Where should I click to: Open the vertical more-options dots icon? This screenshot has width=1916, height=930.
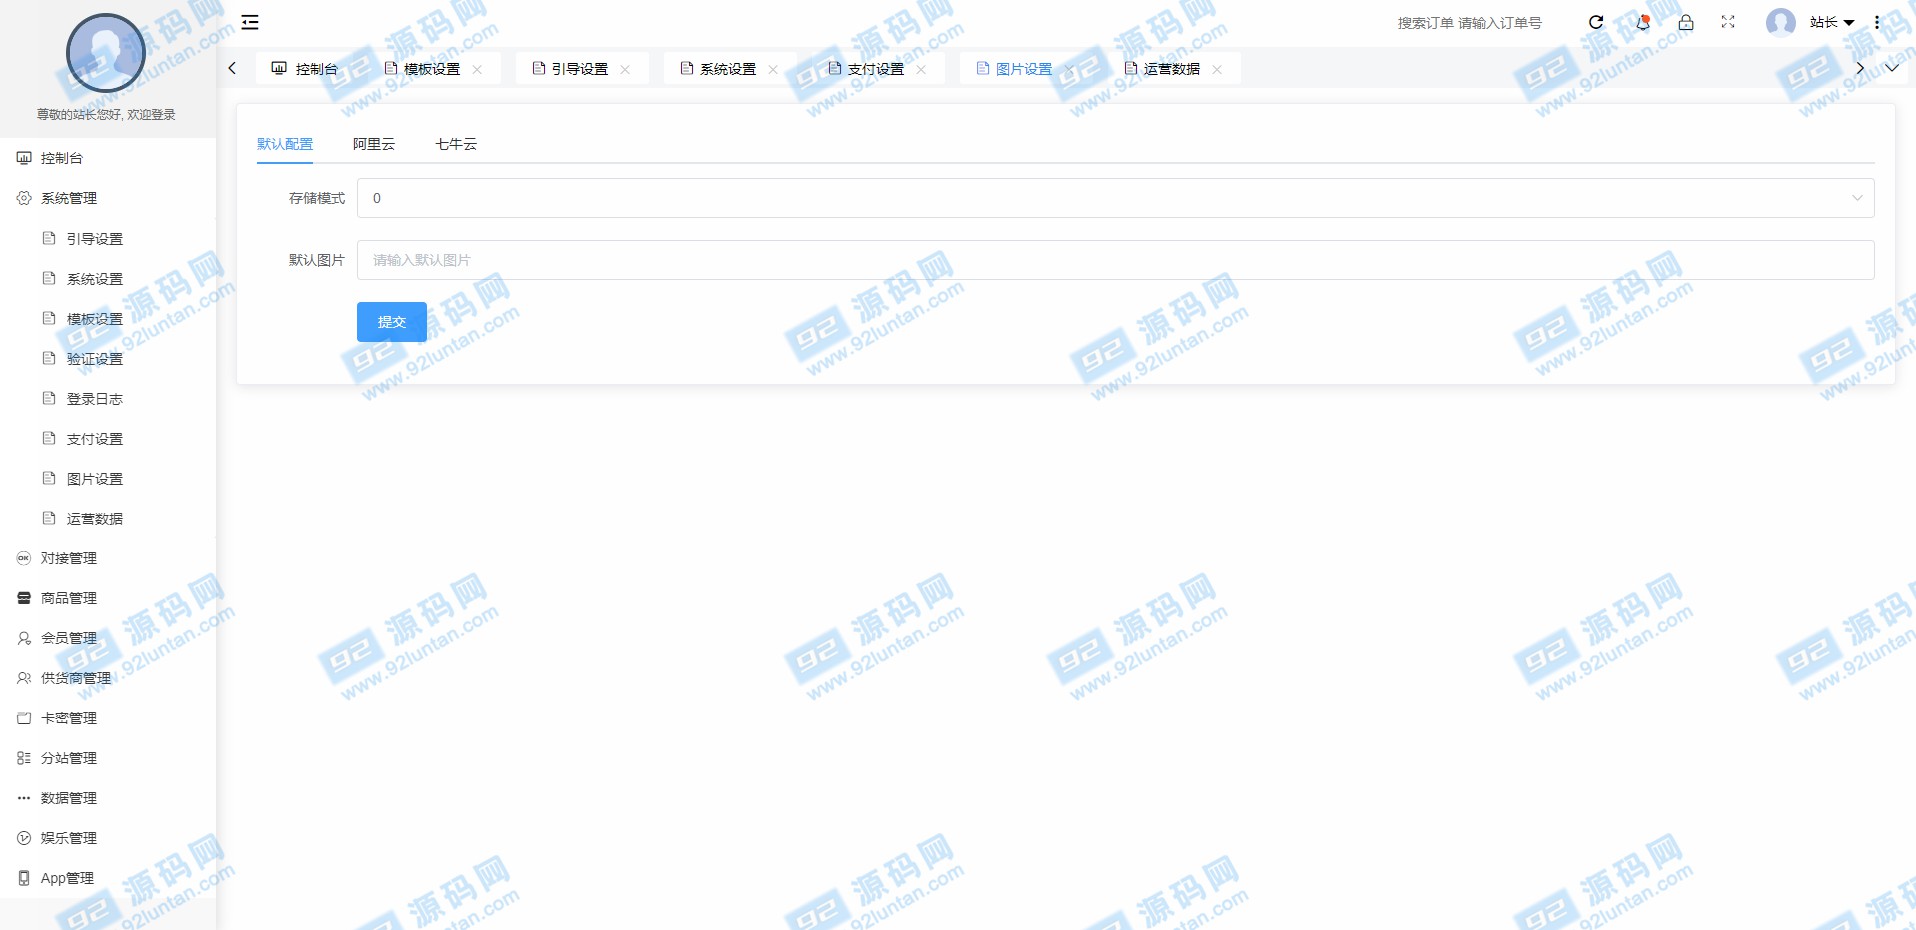click(1877, 22)
